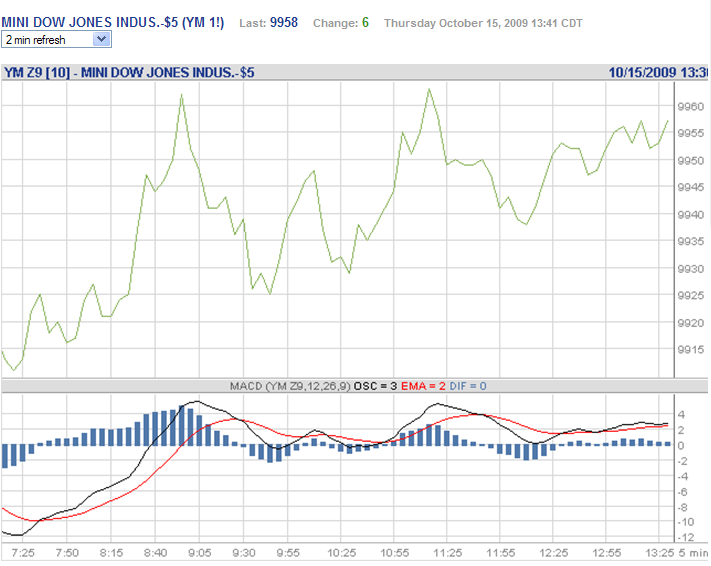Viewport: 711px width, 566px height.
Task: Click the OSC = 3 indicator value
Action: click(375, 386)
